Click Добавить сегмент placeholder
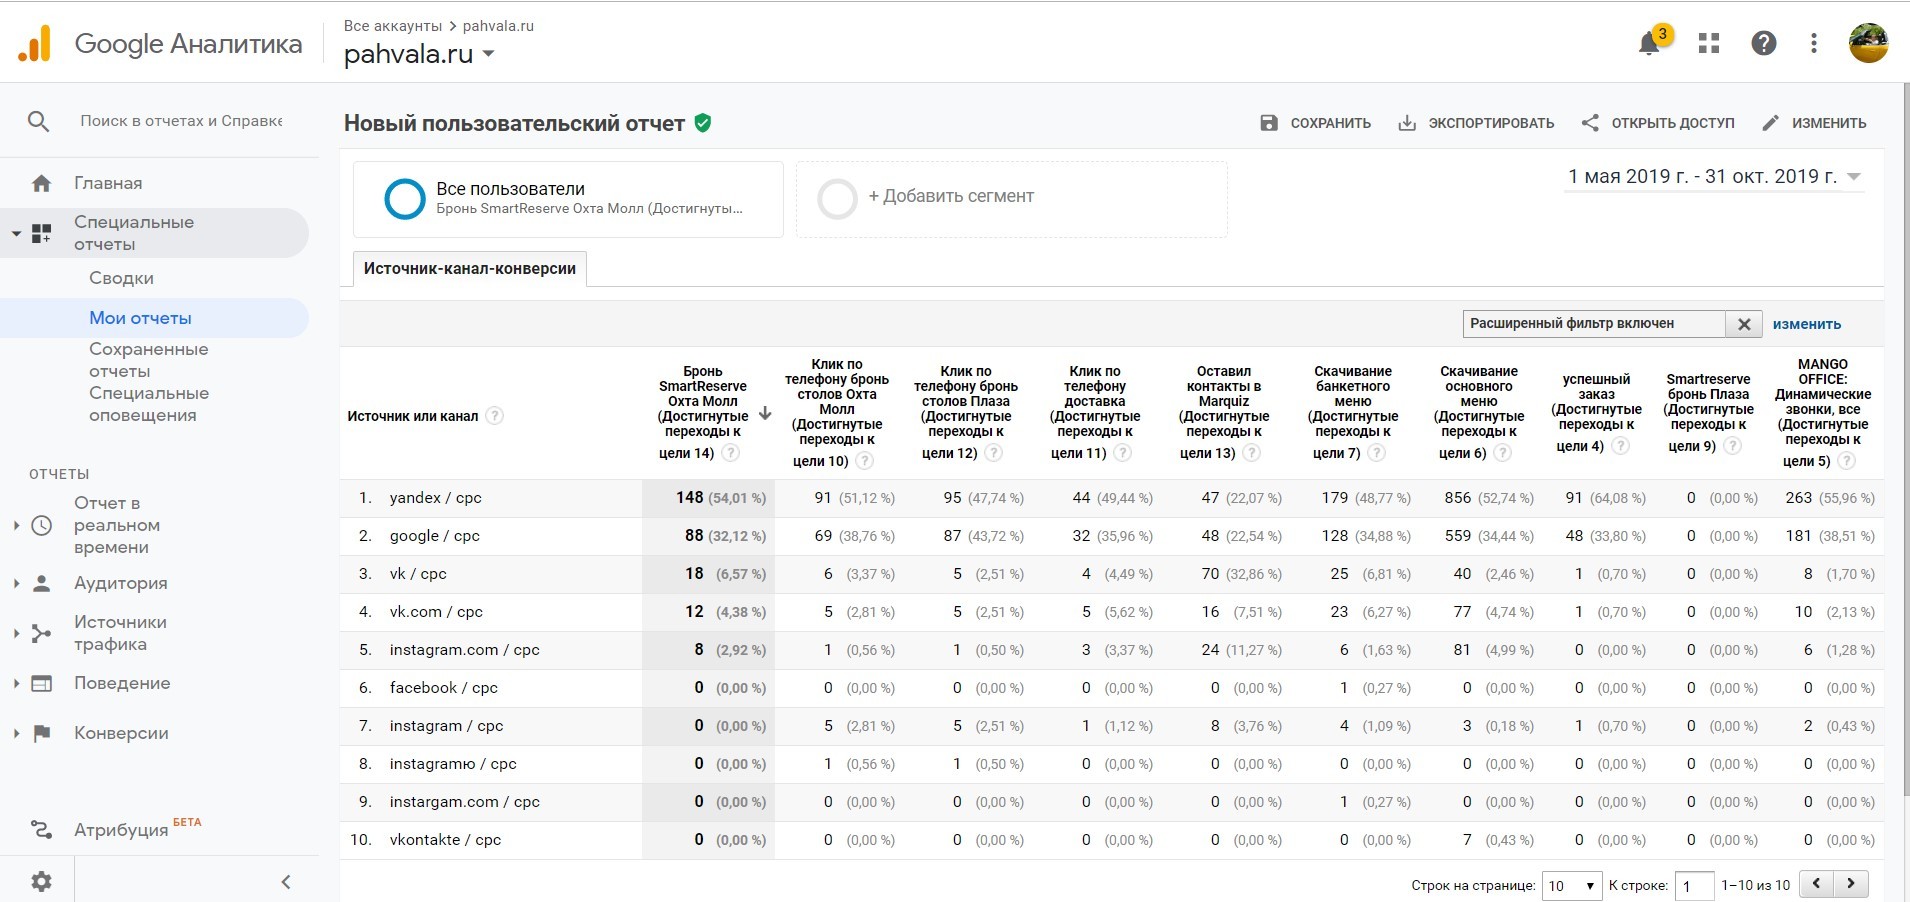The image size is (1910, 902). point(1012,199)
